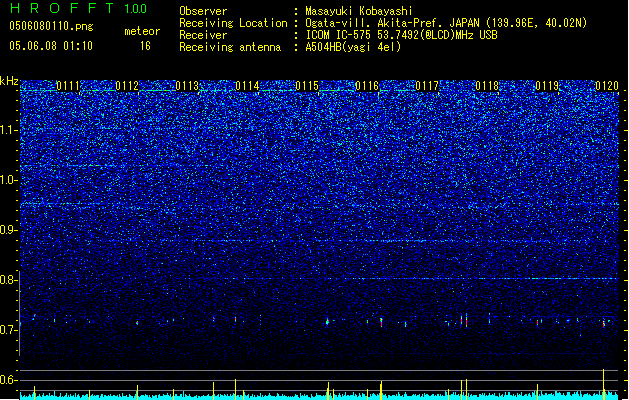Screen dimensions: 629x400
Task: Click the tallest yellow power spike near 0120
Action: click(x=604, y=384)
